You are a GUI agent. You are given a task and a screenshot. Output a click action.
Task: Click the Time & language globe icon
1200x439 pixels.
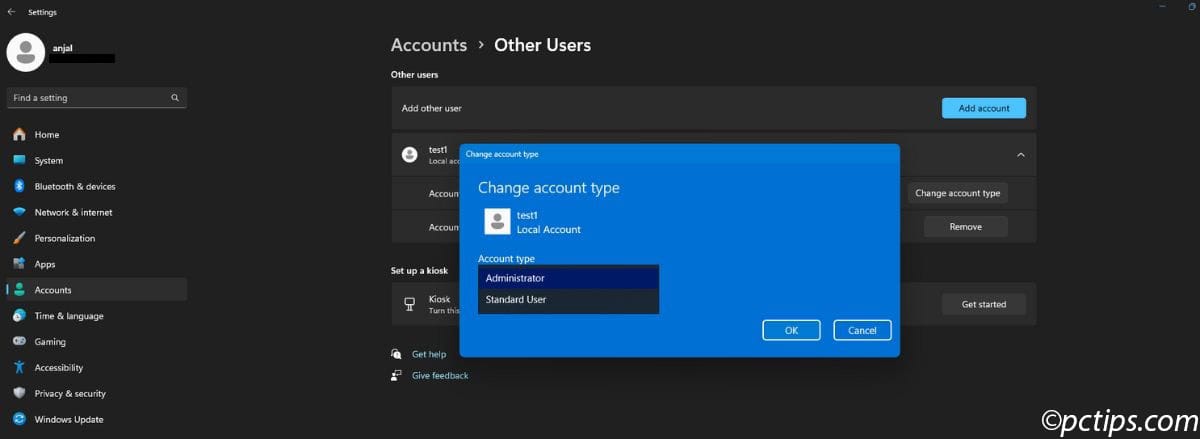pyautogui.click(x=19, y=316)
